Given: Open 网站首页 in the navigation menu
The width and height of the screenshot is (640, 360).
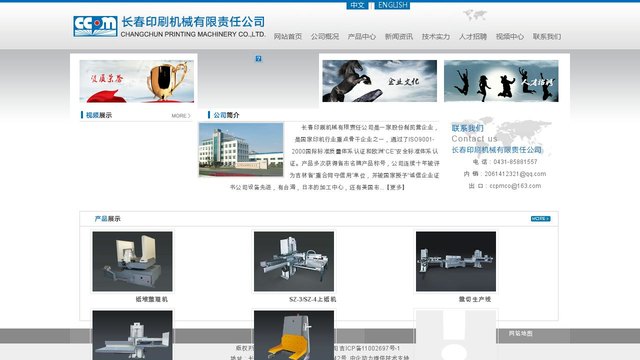Looking at the screenshot, I should [288, 36].
